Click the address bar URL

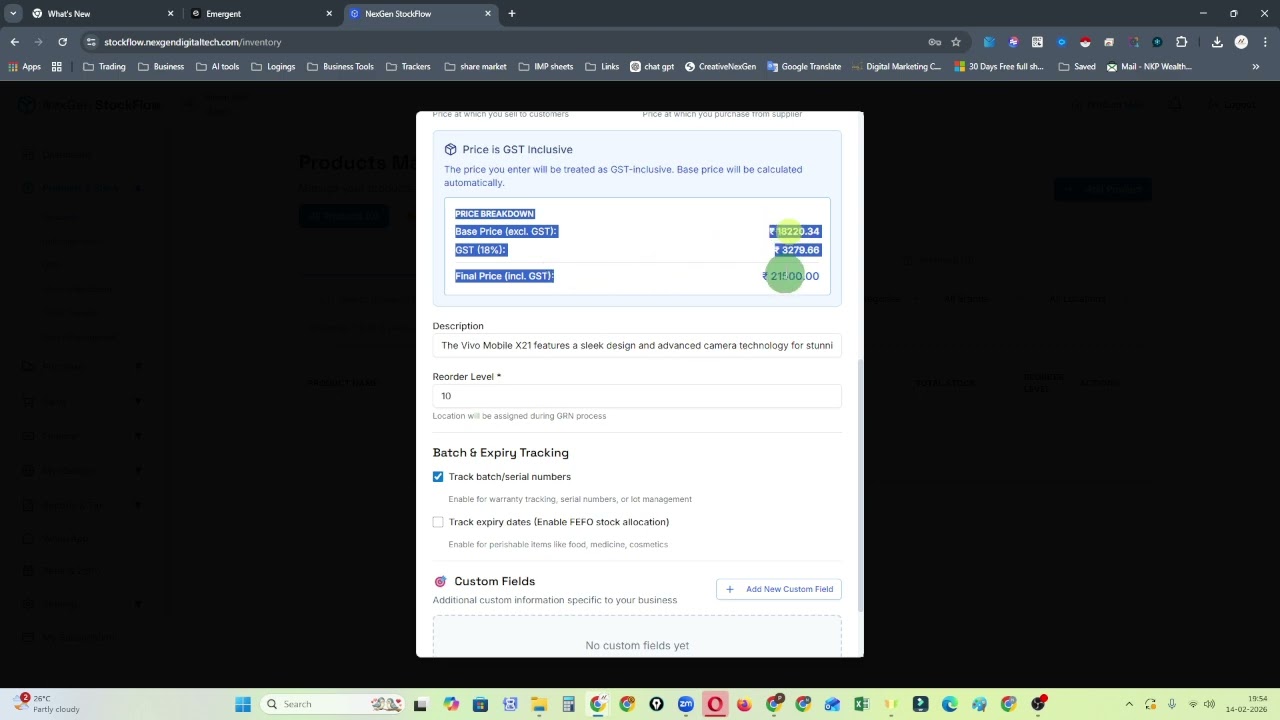click(x=193, y=42)
